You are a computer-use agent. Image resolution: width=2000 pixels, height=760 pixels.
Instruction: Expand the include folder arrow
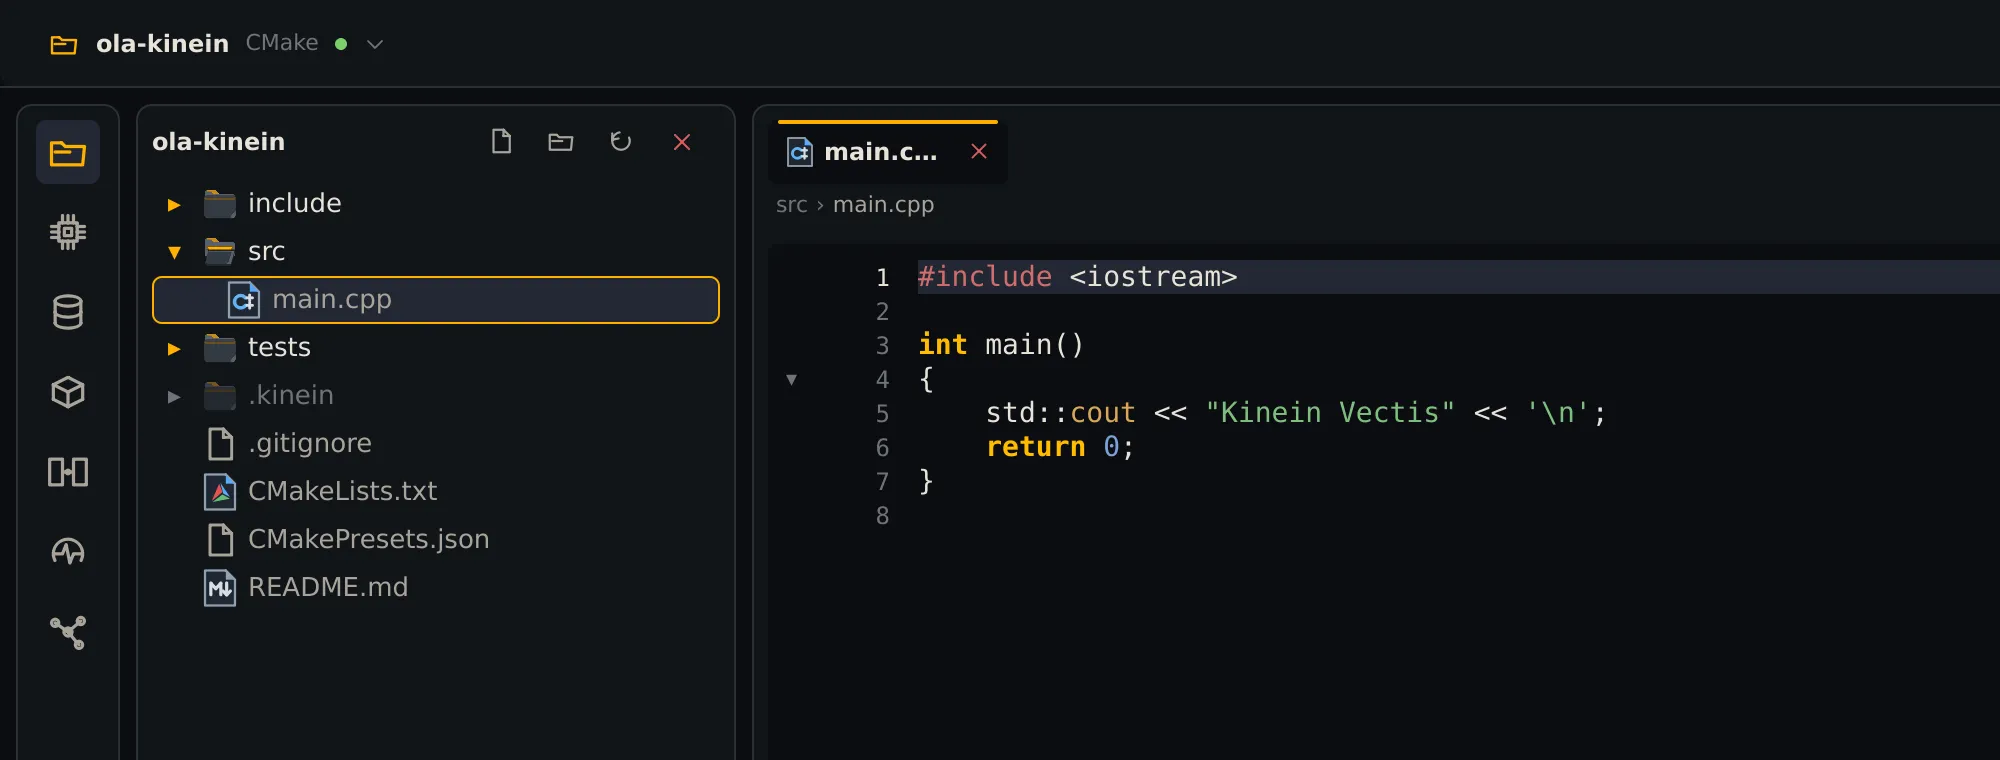click(x=174, y=204)
